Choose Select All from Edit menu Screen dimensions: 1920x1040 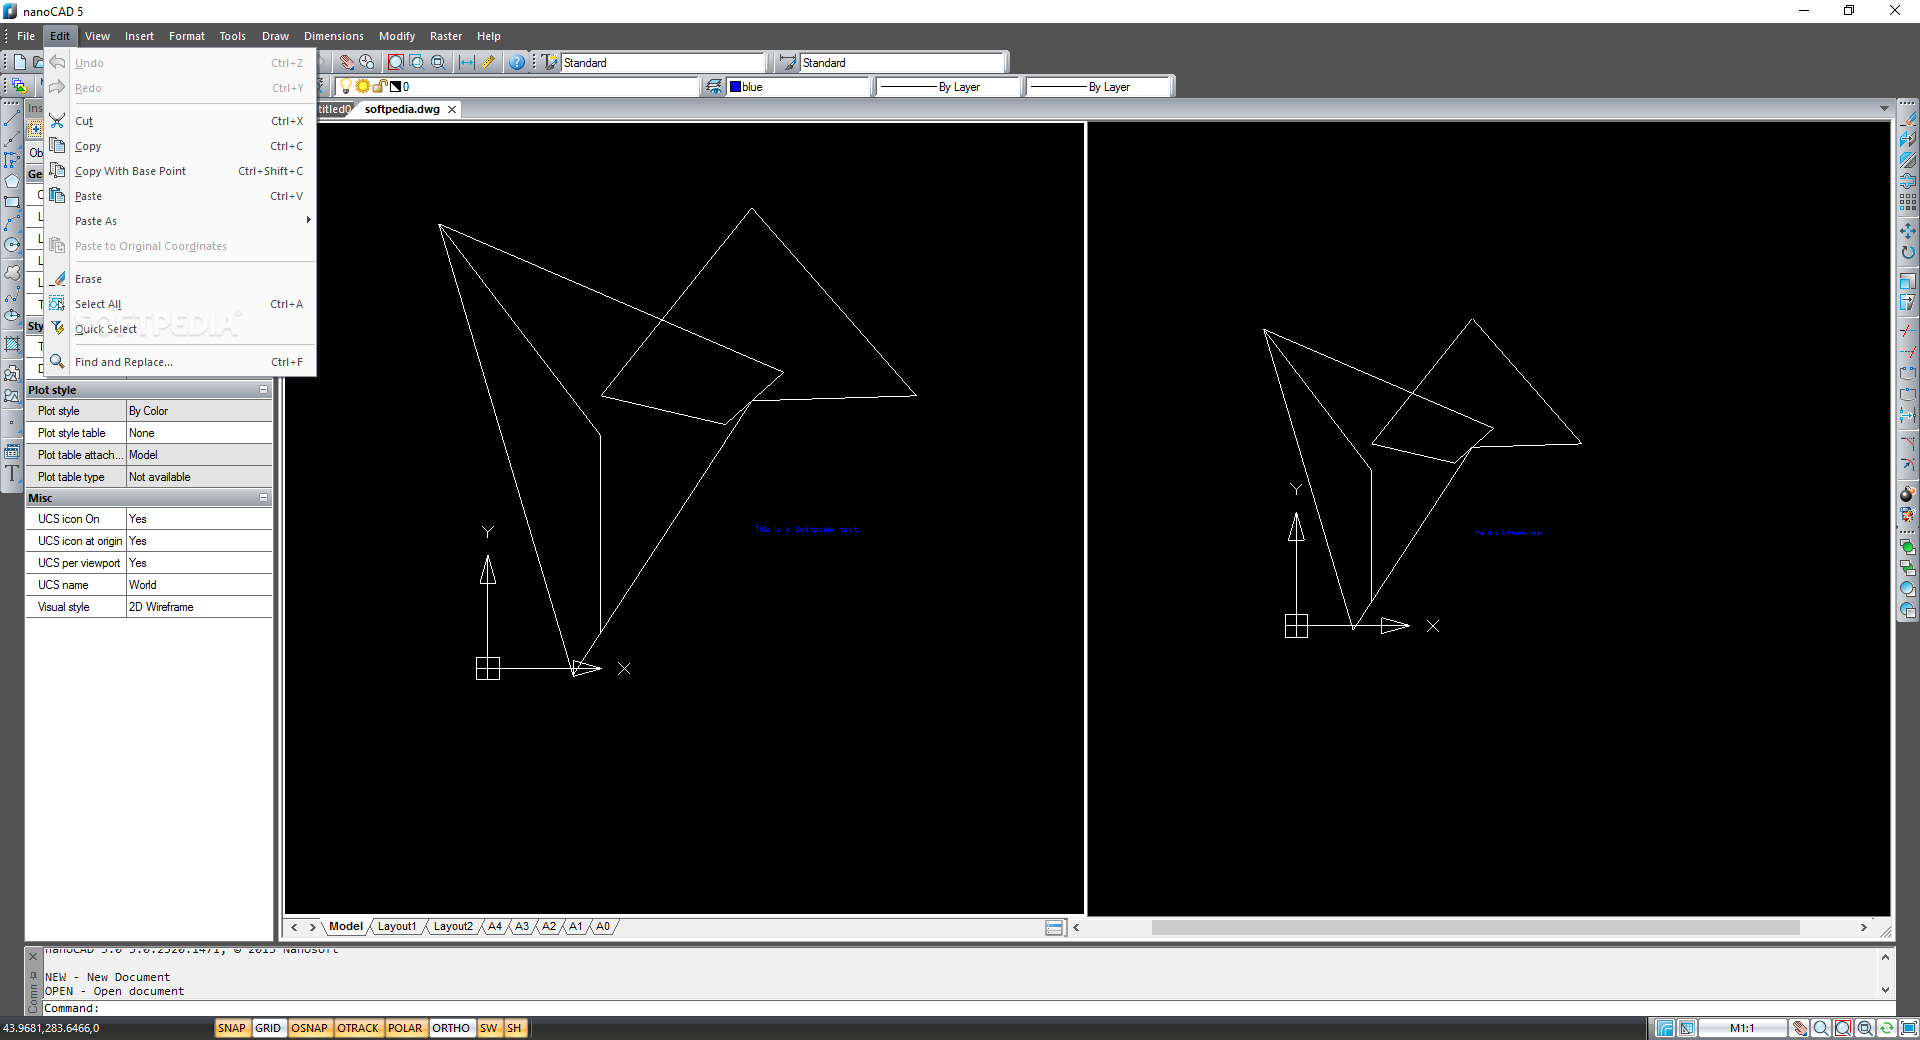click(180, 304)
